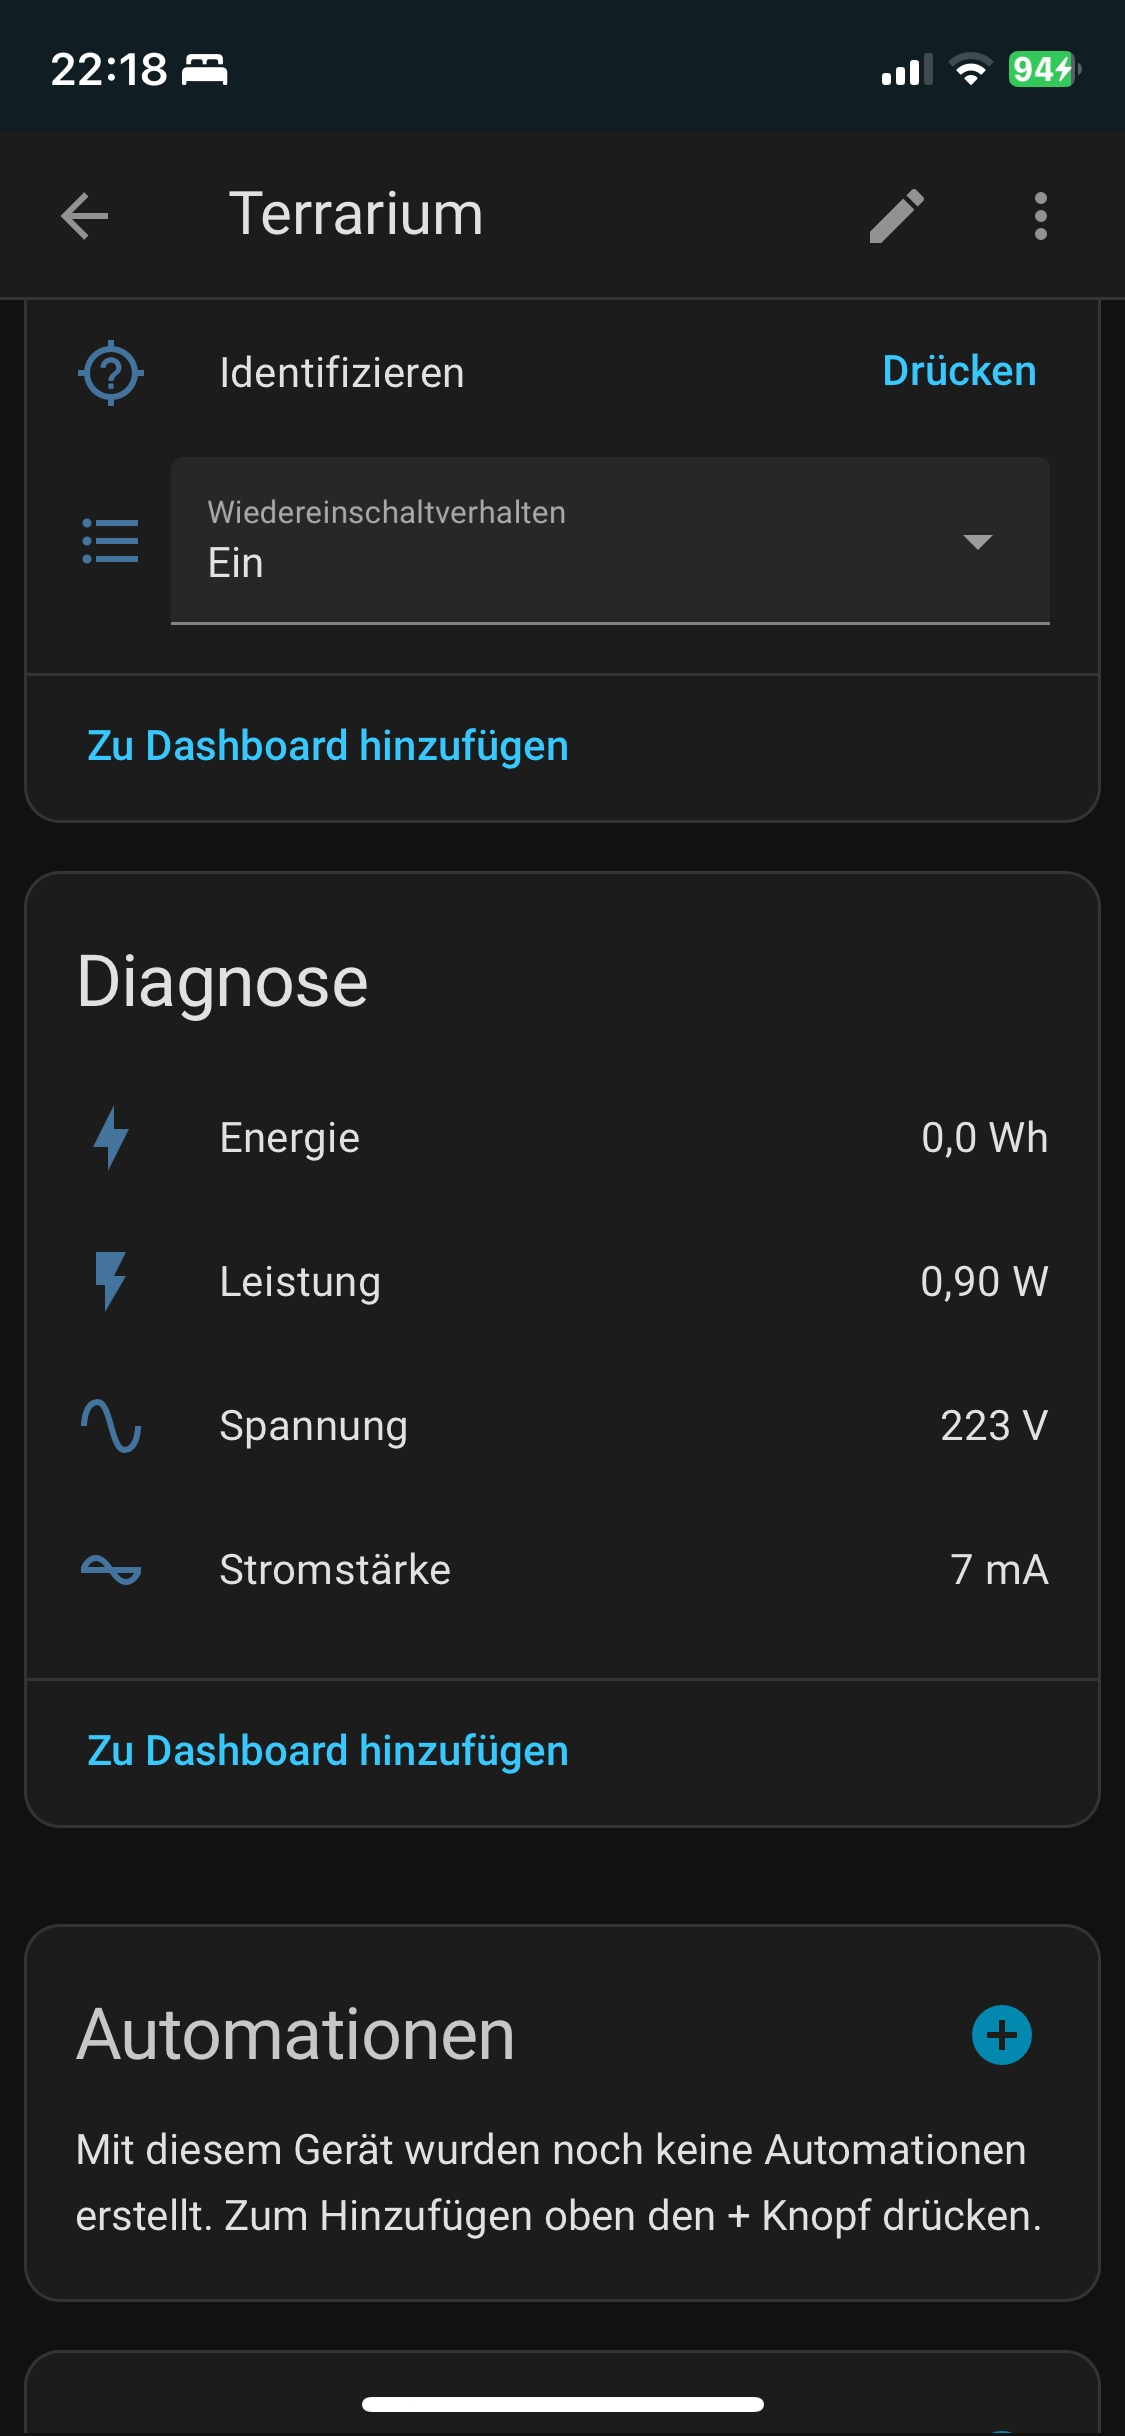Tap the back arrow icon
Screen dimensions: 1125x2436
85,216
